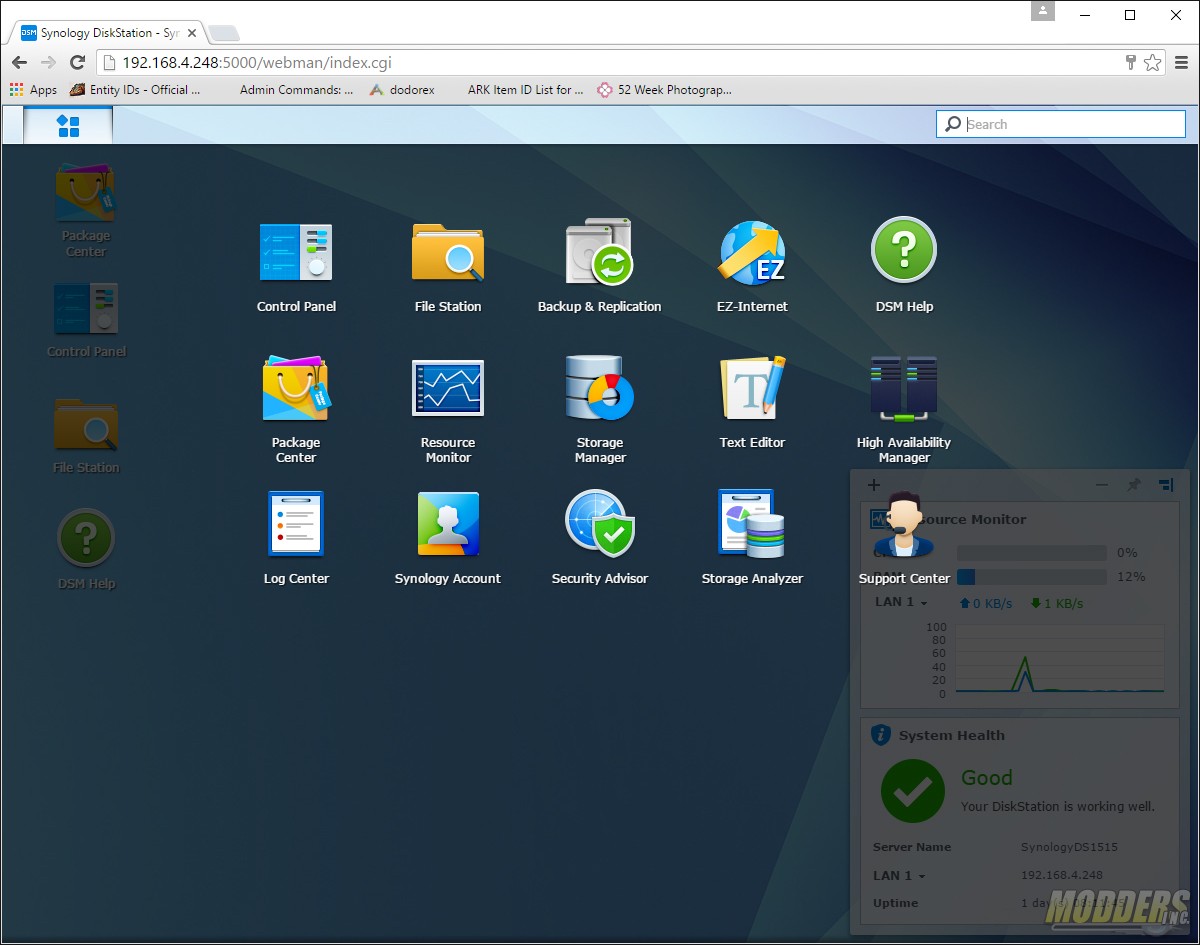Screen dimensions: 1200x945
Task: Click the Chrome user profile icon
Action: 1043,12
